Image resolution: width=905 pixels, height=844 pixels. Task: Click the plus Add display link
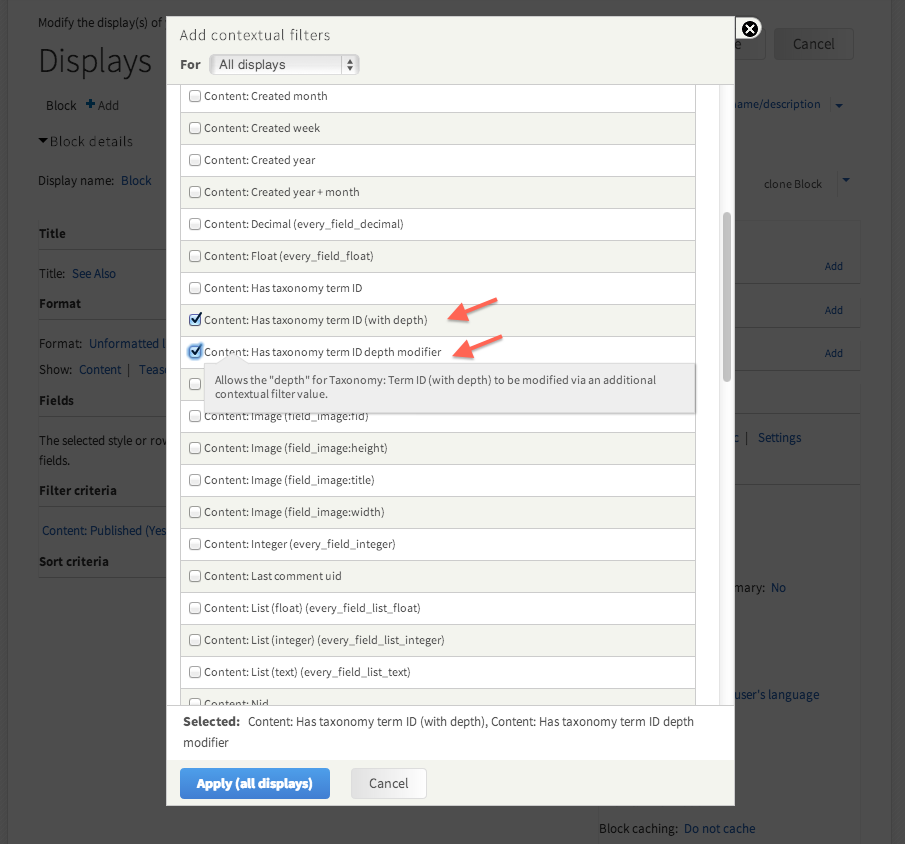pyautogui.click(x=102, y=105)
